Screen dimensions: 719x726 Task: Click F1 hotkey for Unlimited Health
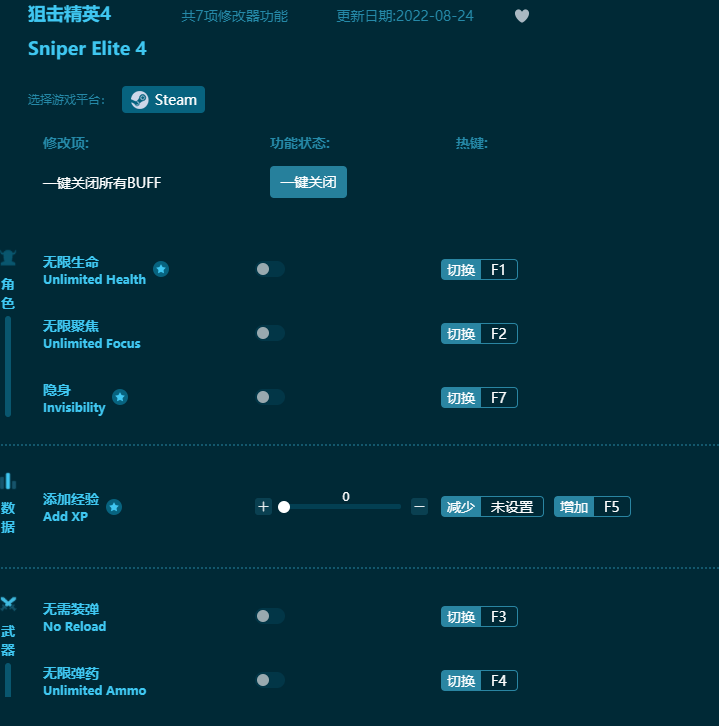tap(479, 269)
